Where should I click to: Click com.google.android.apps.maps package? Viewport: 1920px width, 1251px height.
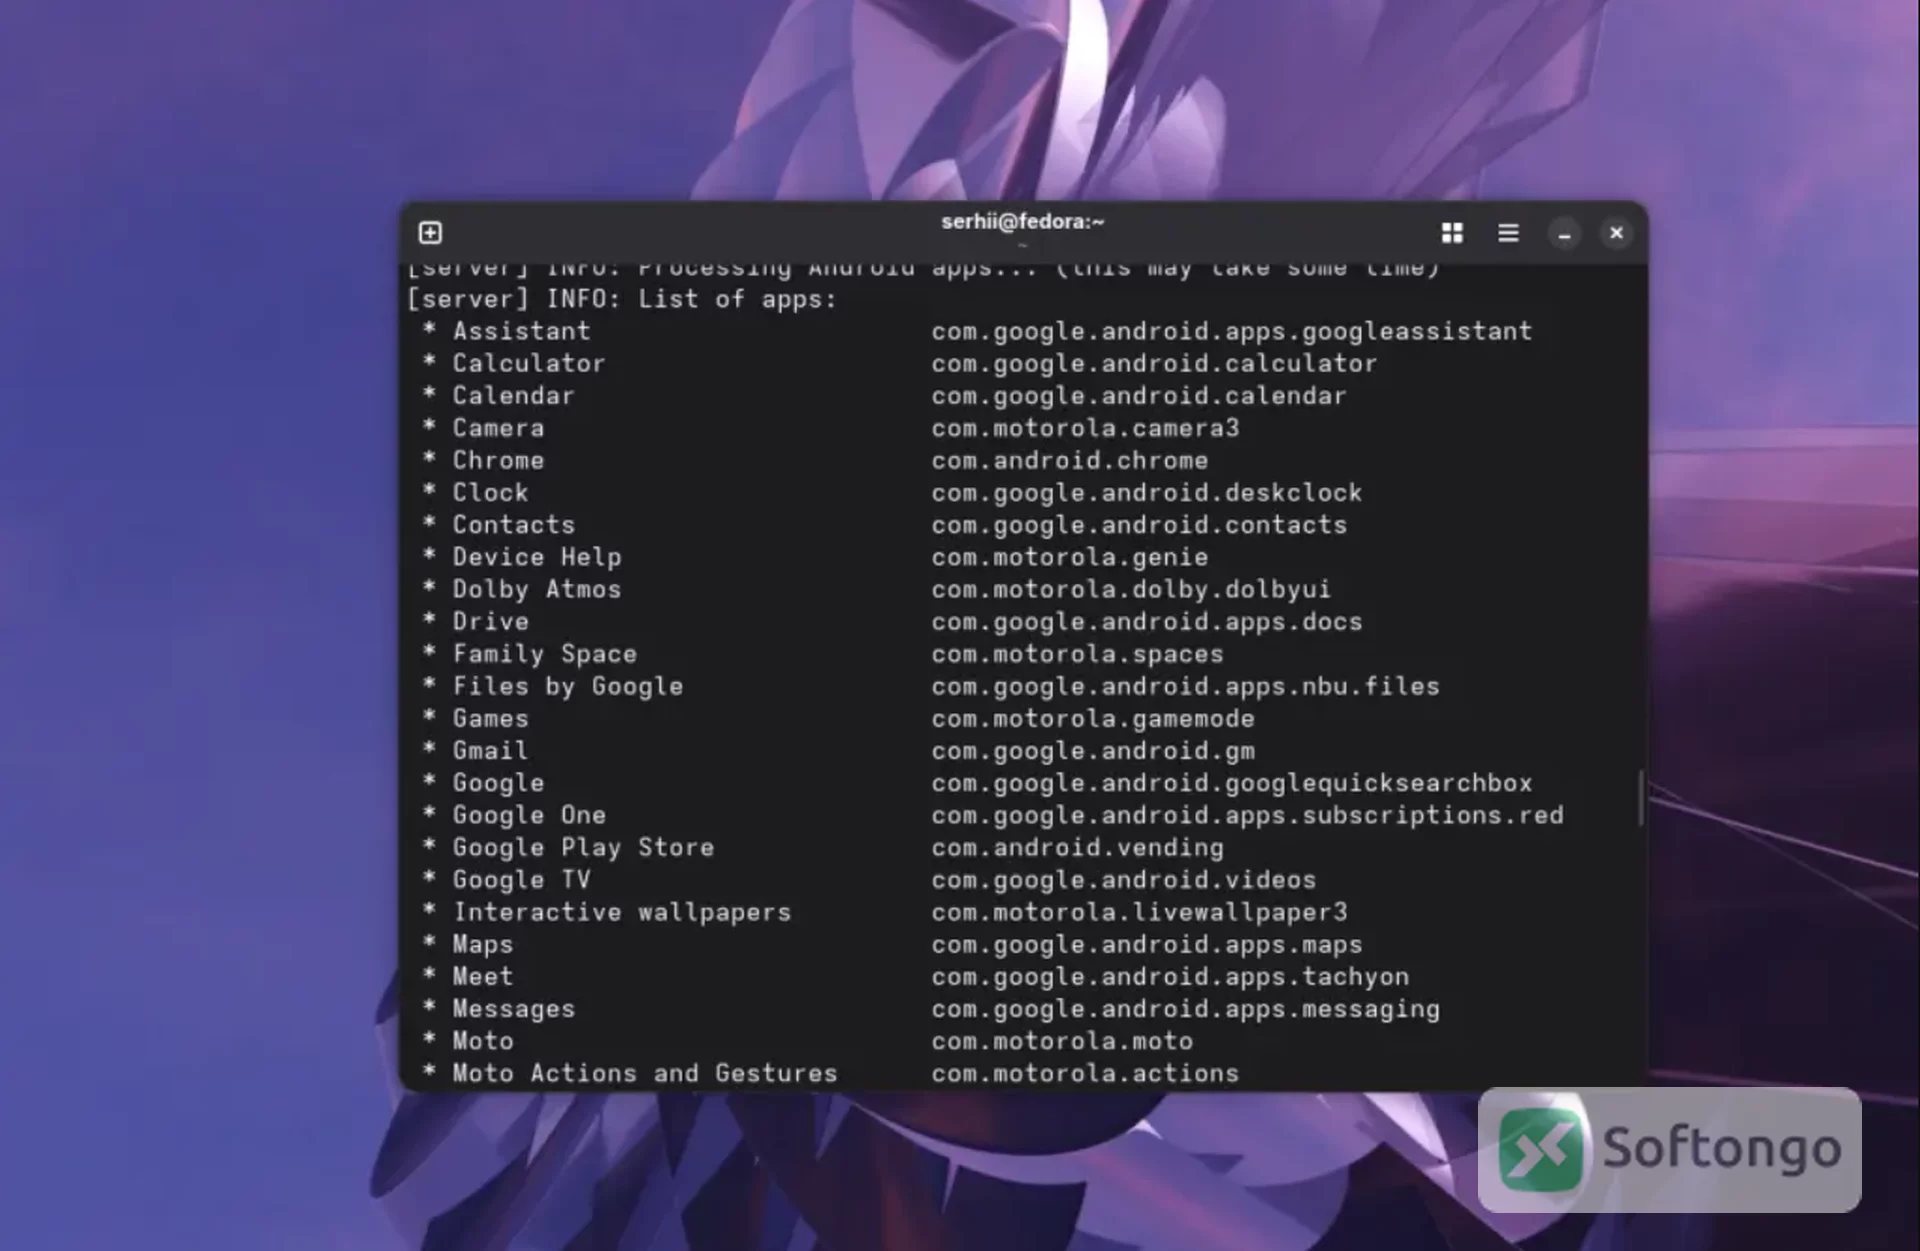point(1146,944)
